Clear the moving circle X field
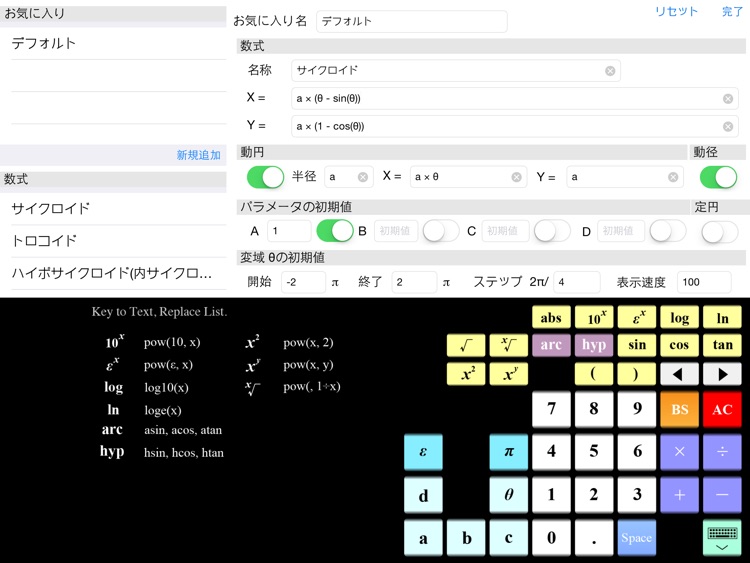The image size is (750, 563). pyautogui.click(x=517, y=177)
